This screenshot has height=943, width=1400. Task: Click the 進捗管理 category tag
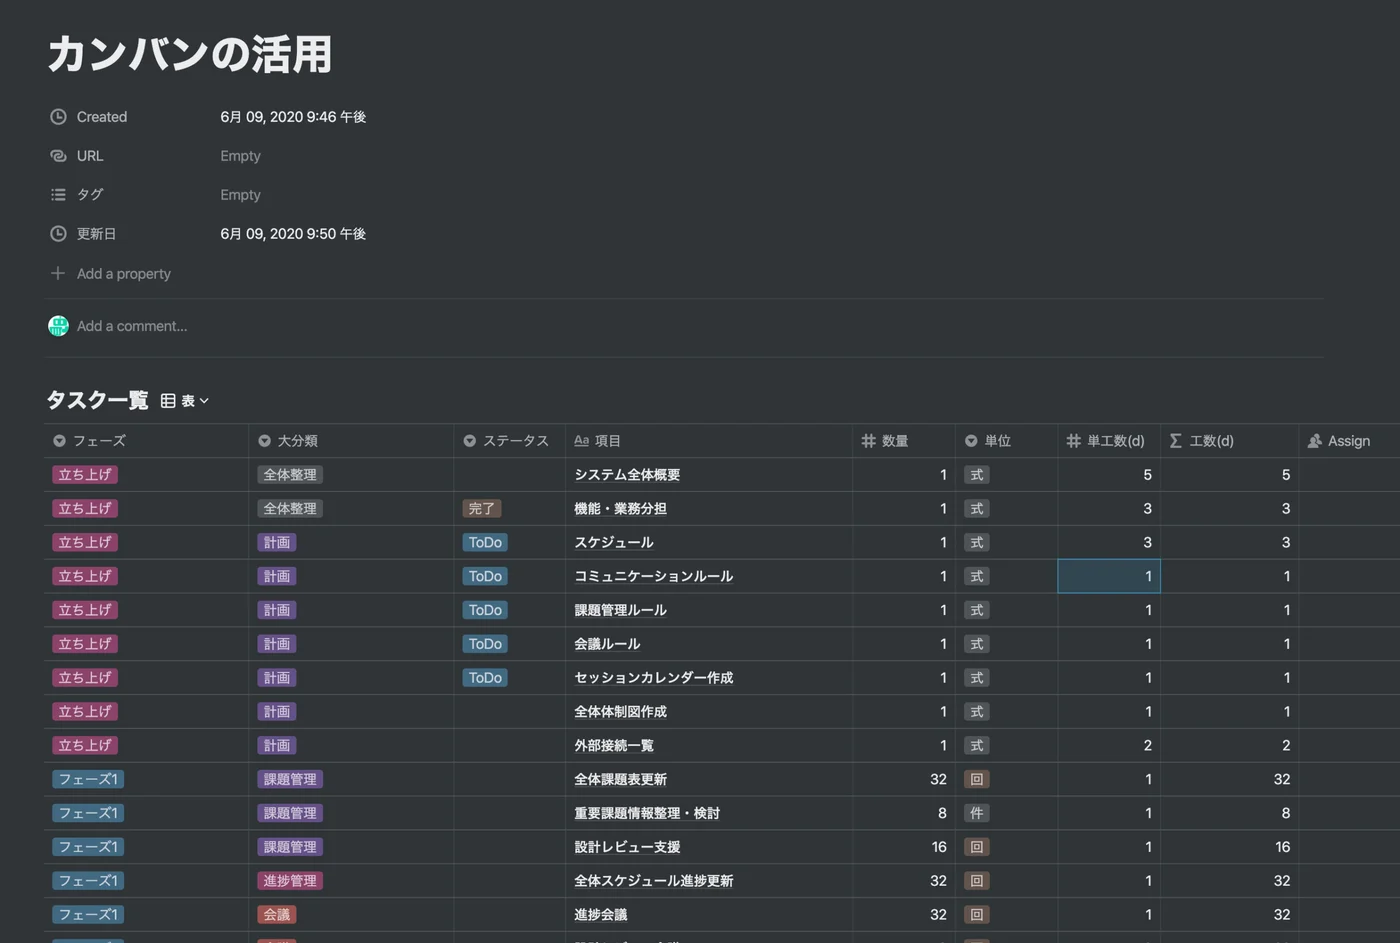coord(290,881)
